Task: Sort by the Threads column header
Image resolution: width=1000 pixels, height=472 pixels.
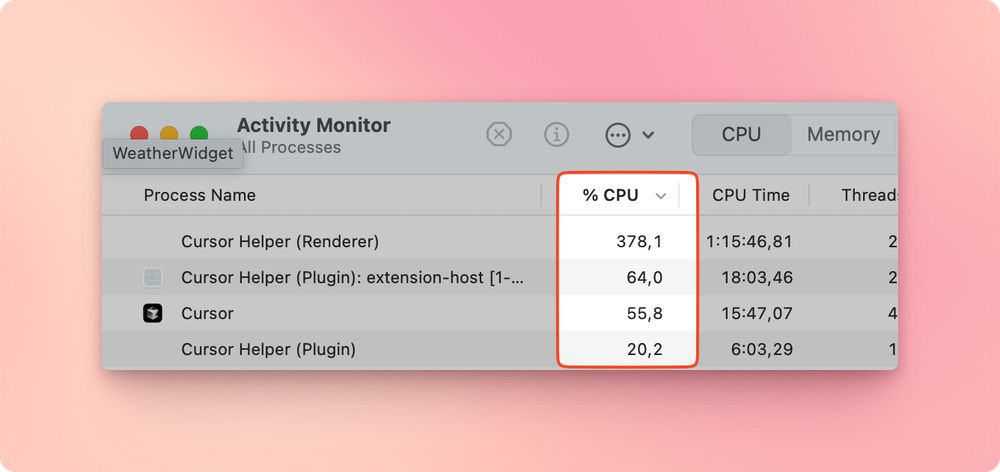Action: coord(870,195)
